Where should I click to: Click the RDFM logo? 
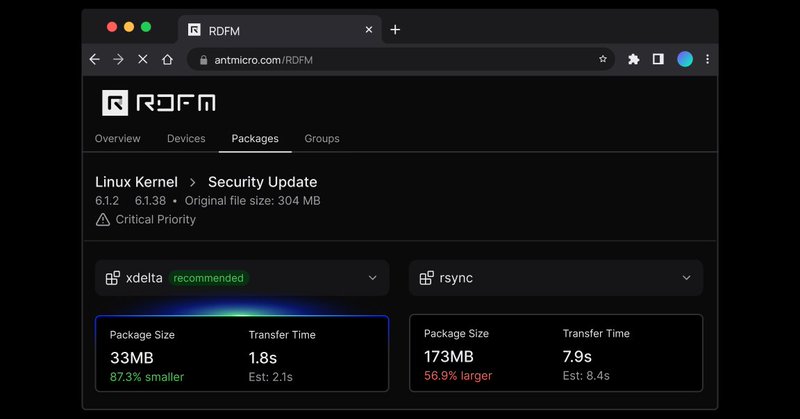159,103
